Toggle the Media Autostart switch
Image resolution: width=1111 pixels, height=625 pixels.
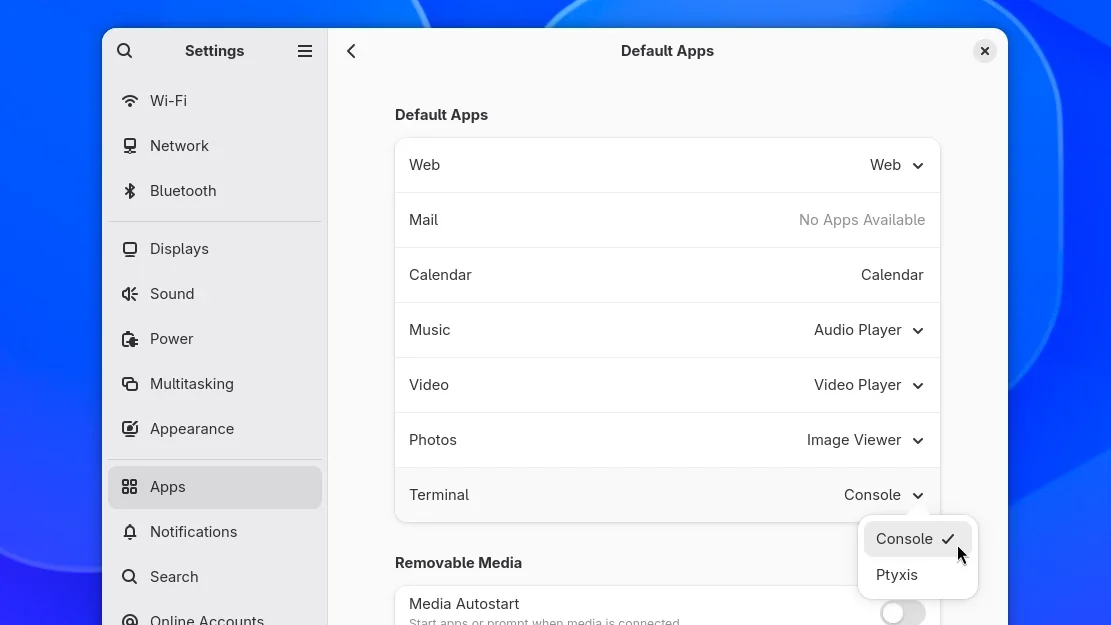click(903, 612)
